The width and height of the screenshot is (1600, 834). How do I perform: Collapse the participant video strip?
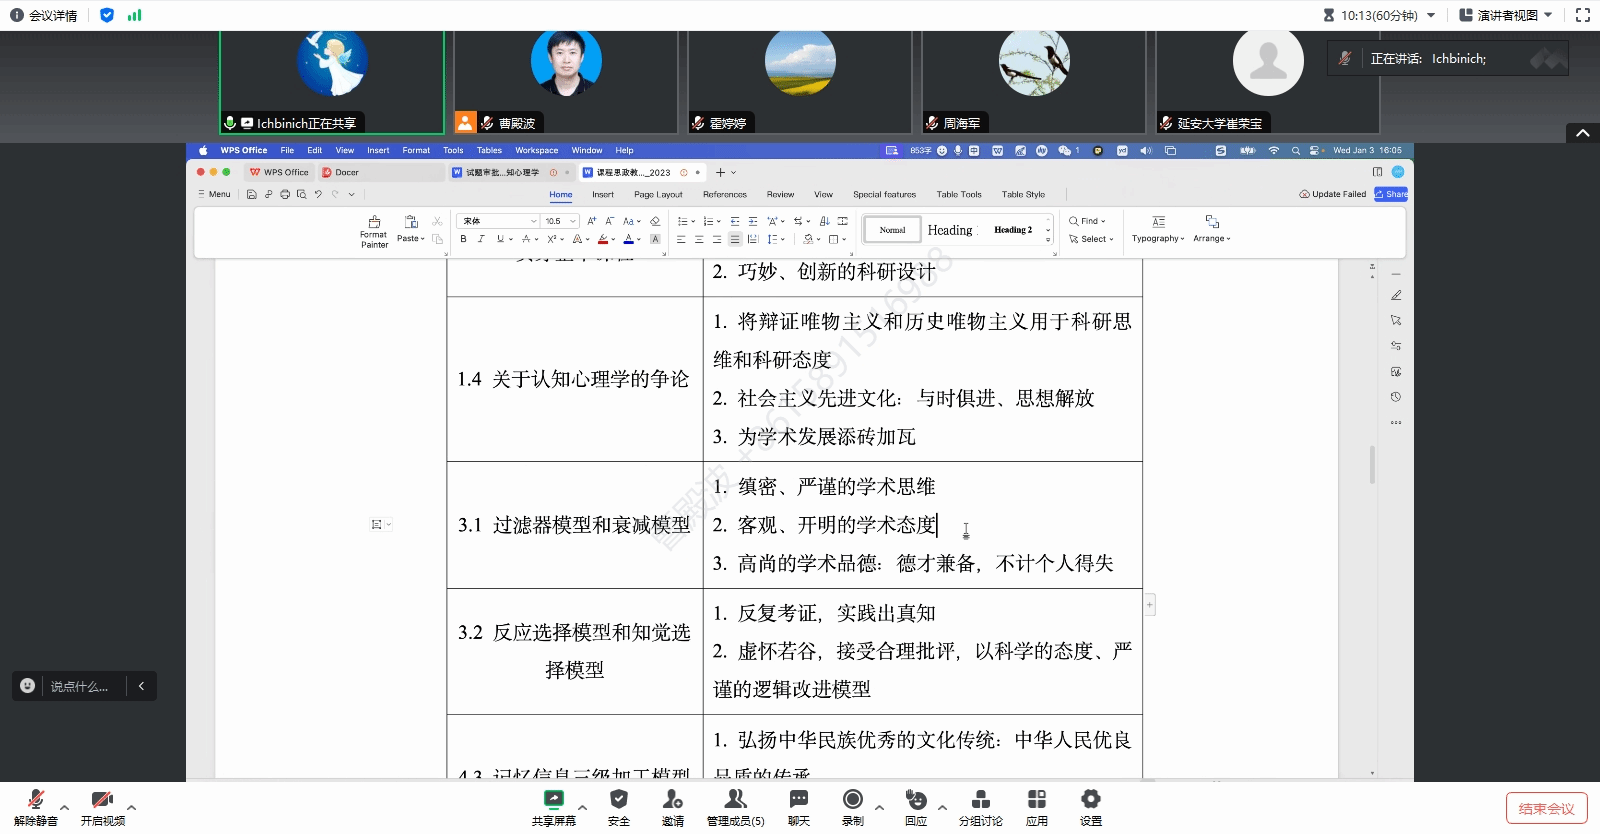click(x=1582, y=133)
